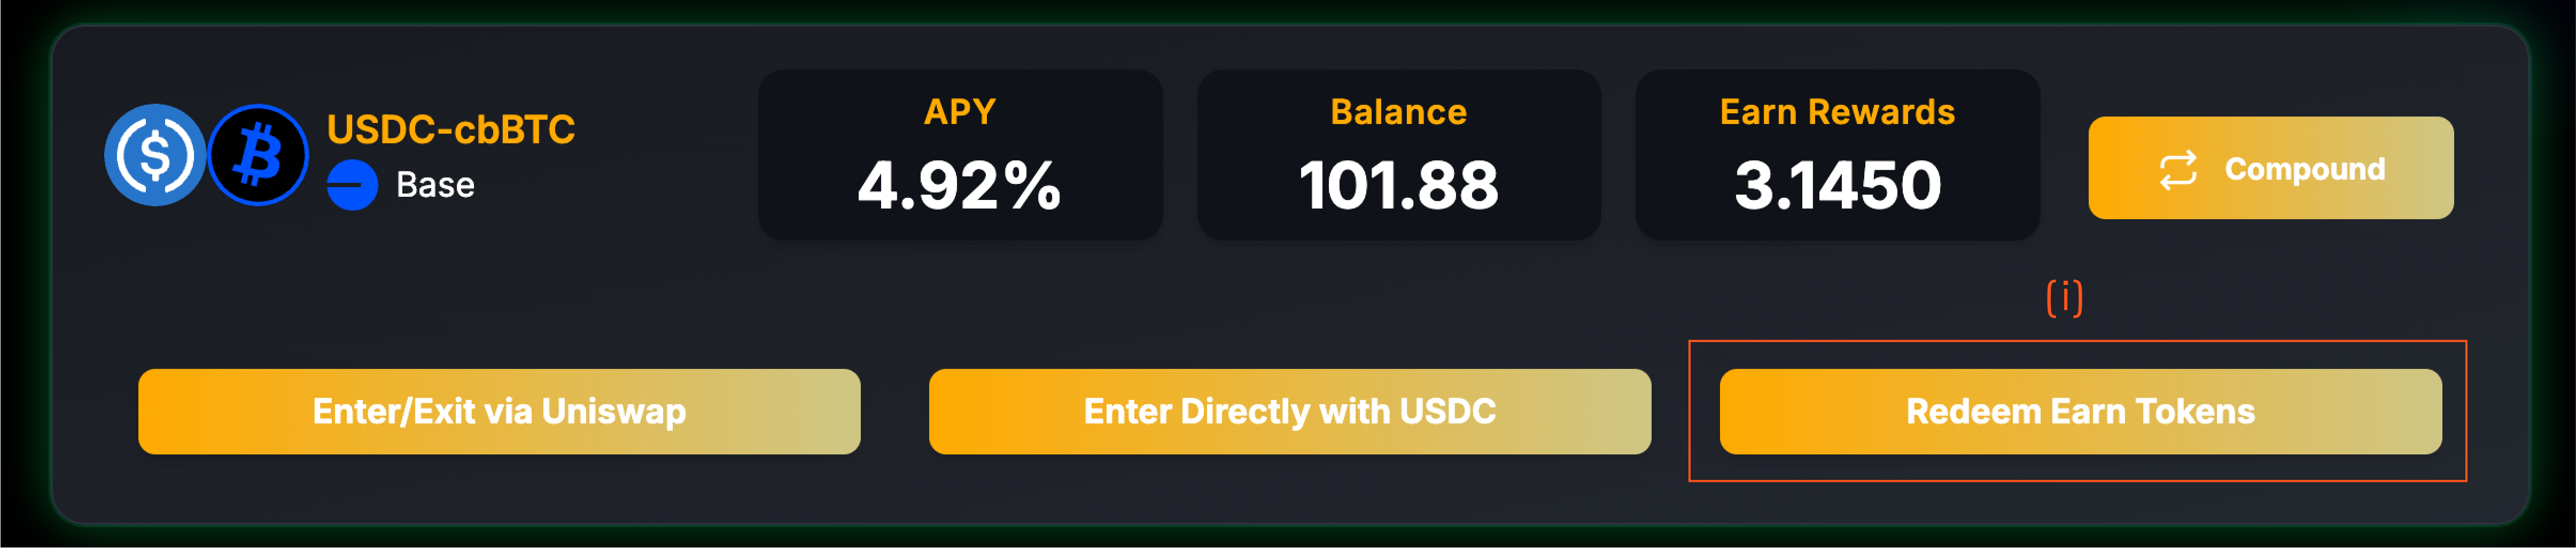Screen dimensions: 2576x548
Task: Select the 4.92% APY value
Action: [960, 186]
